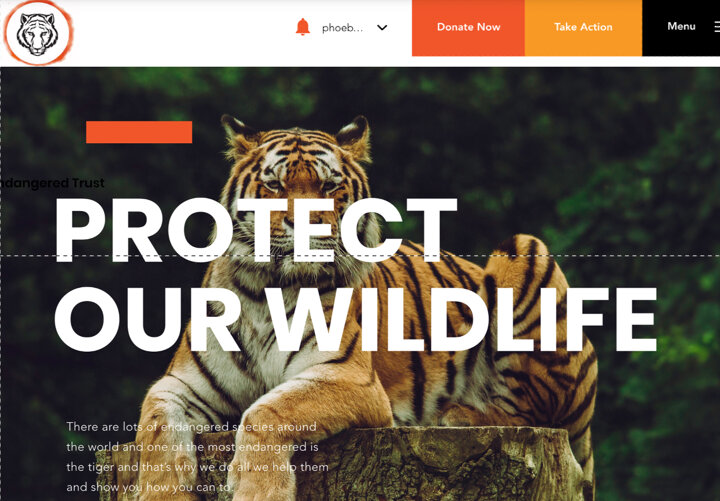720x501 pixels.
Task: Expand the account dropdown chevron
Action: pyautogui.click(x=382, y=28)
